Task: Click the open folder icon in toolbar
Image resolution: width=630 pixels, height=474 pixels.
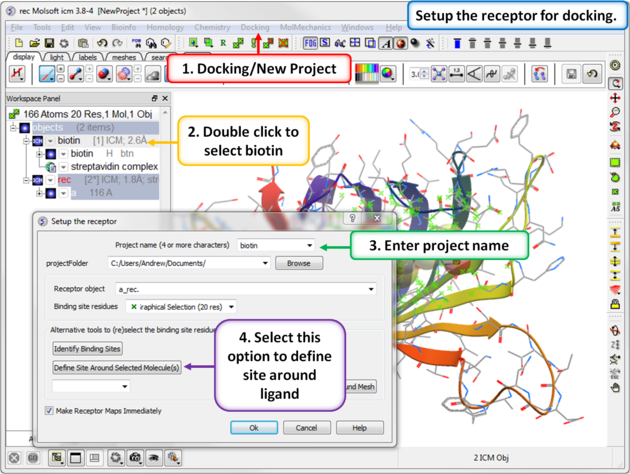Action: coord(34,44)
